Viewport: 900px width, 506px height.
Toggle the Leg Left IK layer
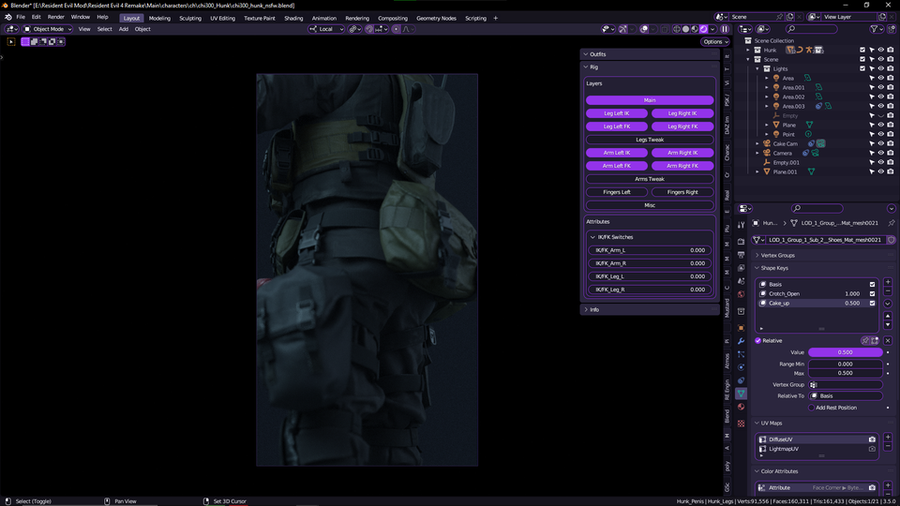[616, 113]
